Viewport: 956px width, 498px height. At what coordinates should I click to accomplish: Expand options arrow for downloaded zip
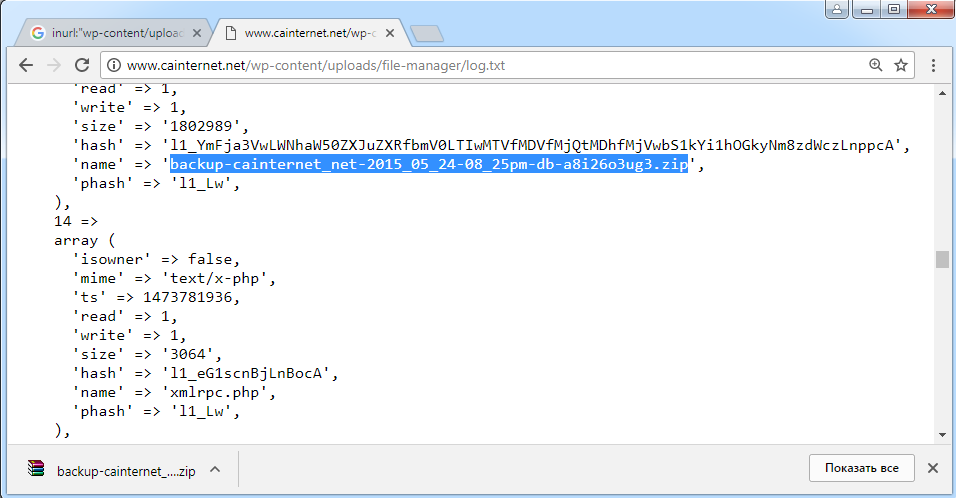tap(215, 469)
